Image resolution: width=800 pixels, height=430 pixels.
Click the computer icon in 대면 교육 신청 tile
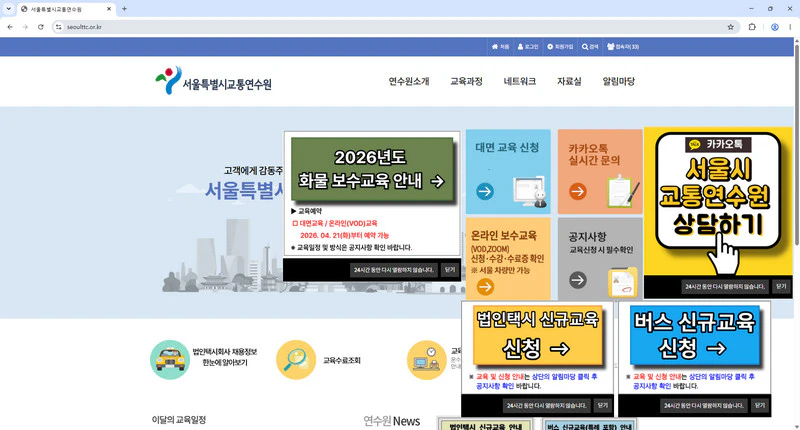[530, 191]
